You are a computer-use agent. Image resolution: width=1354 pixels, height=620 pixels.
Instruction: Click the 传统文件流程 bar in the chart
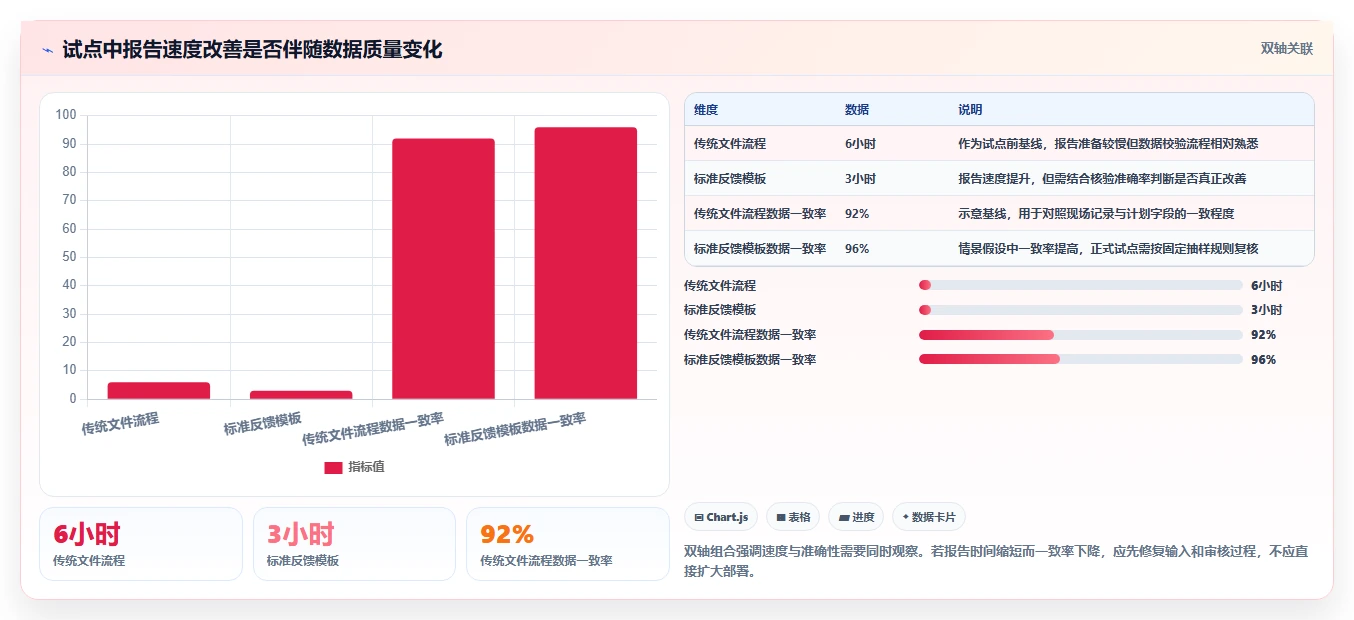(x=159, y=390)
